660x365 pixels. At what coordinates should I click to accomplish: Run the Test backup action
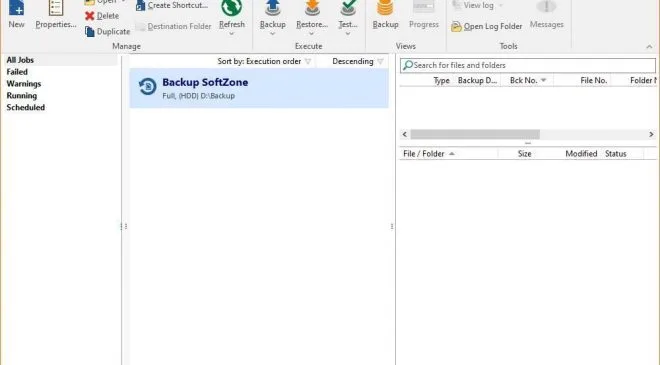[x=348, y=14]
